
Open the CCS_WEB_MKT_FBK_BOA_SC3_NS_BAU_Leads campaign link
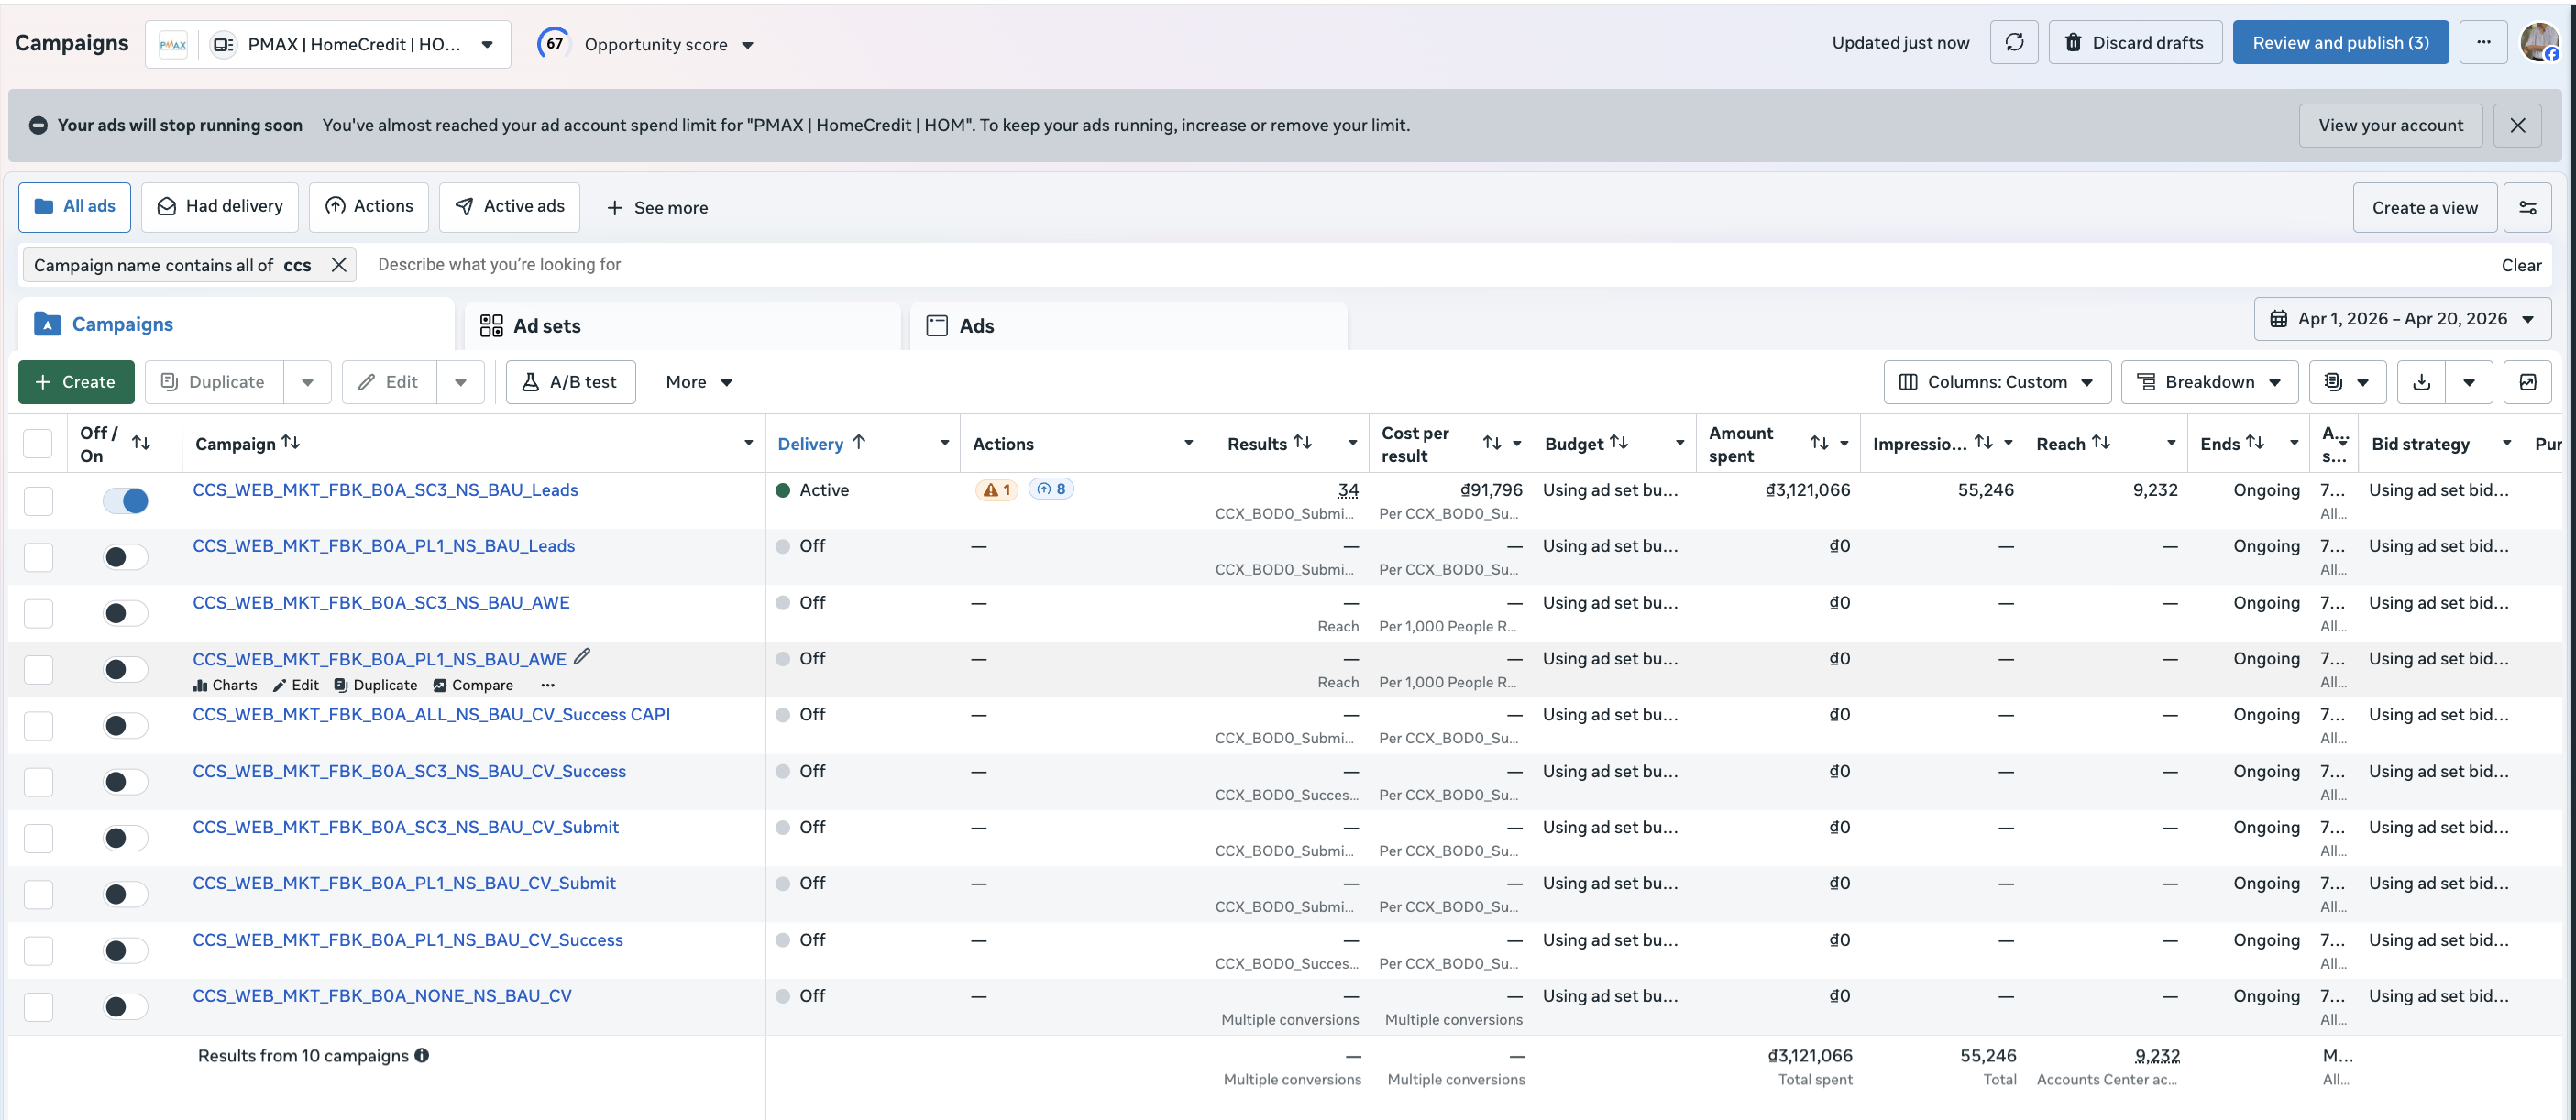(385, 490)
